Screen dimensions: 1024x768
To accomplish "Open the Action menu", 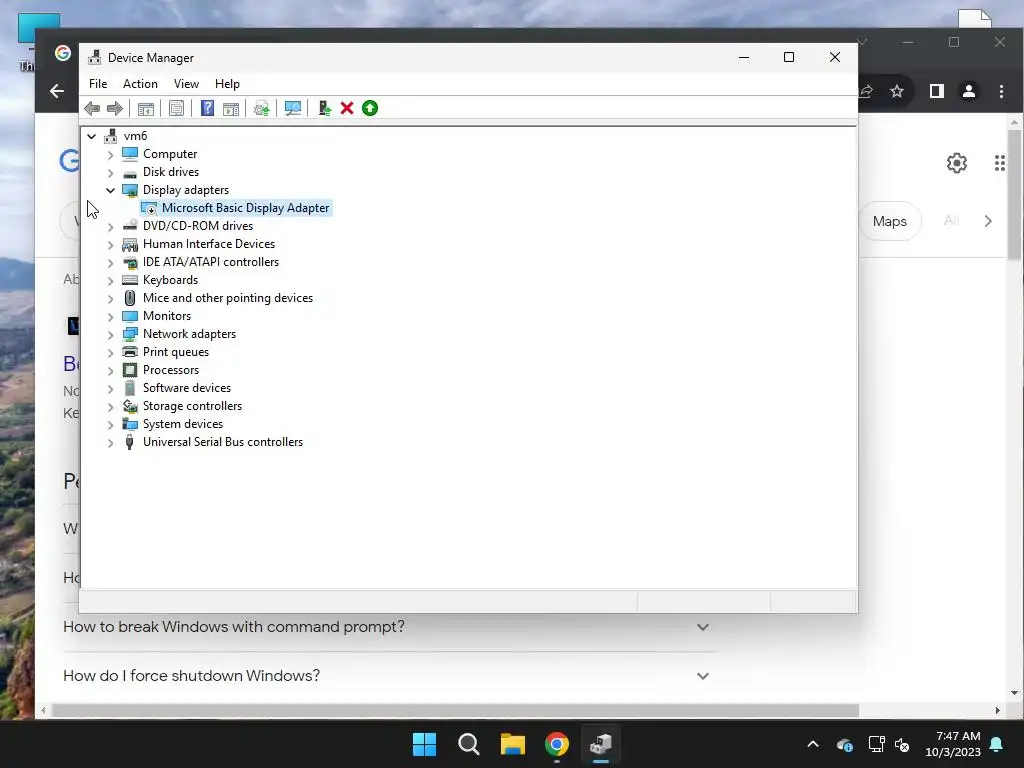I will 140,84.
